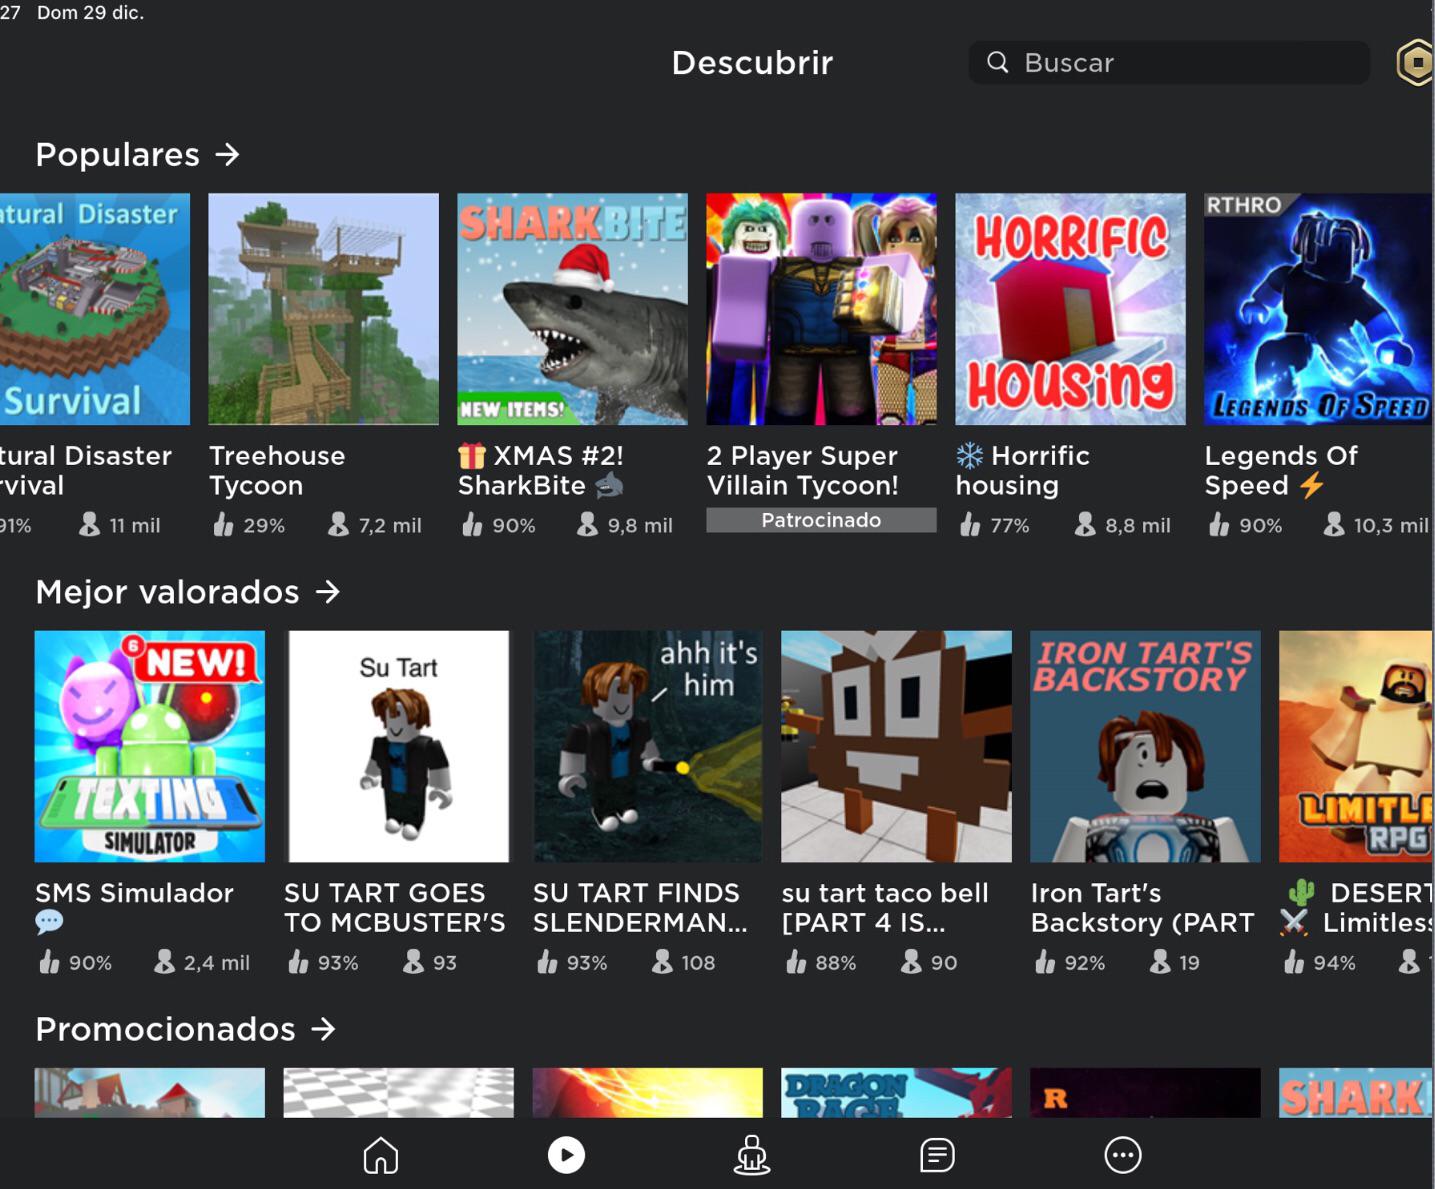Open the Chat messages icon
Viewport: 1435px width, 1189px height.
click(937, 1155)
